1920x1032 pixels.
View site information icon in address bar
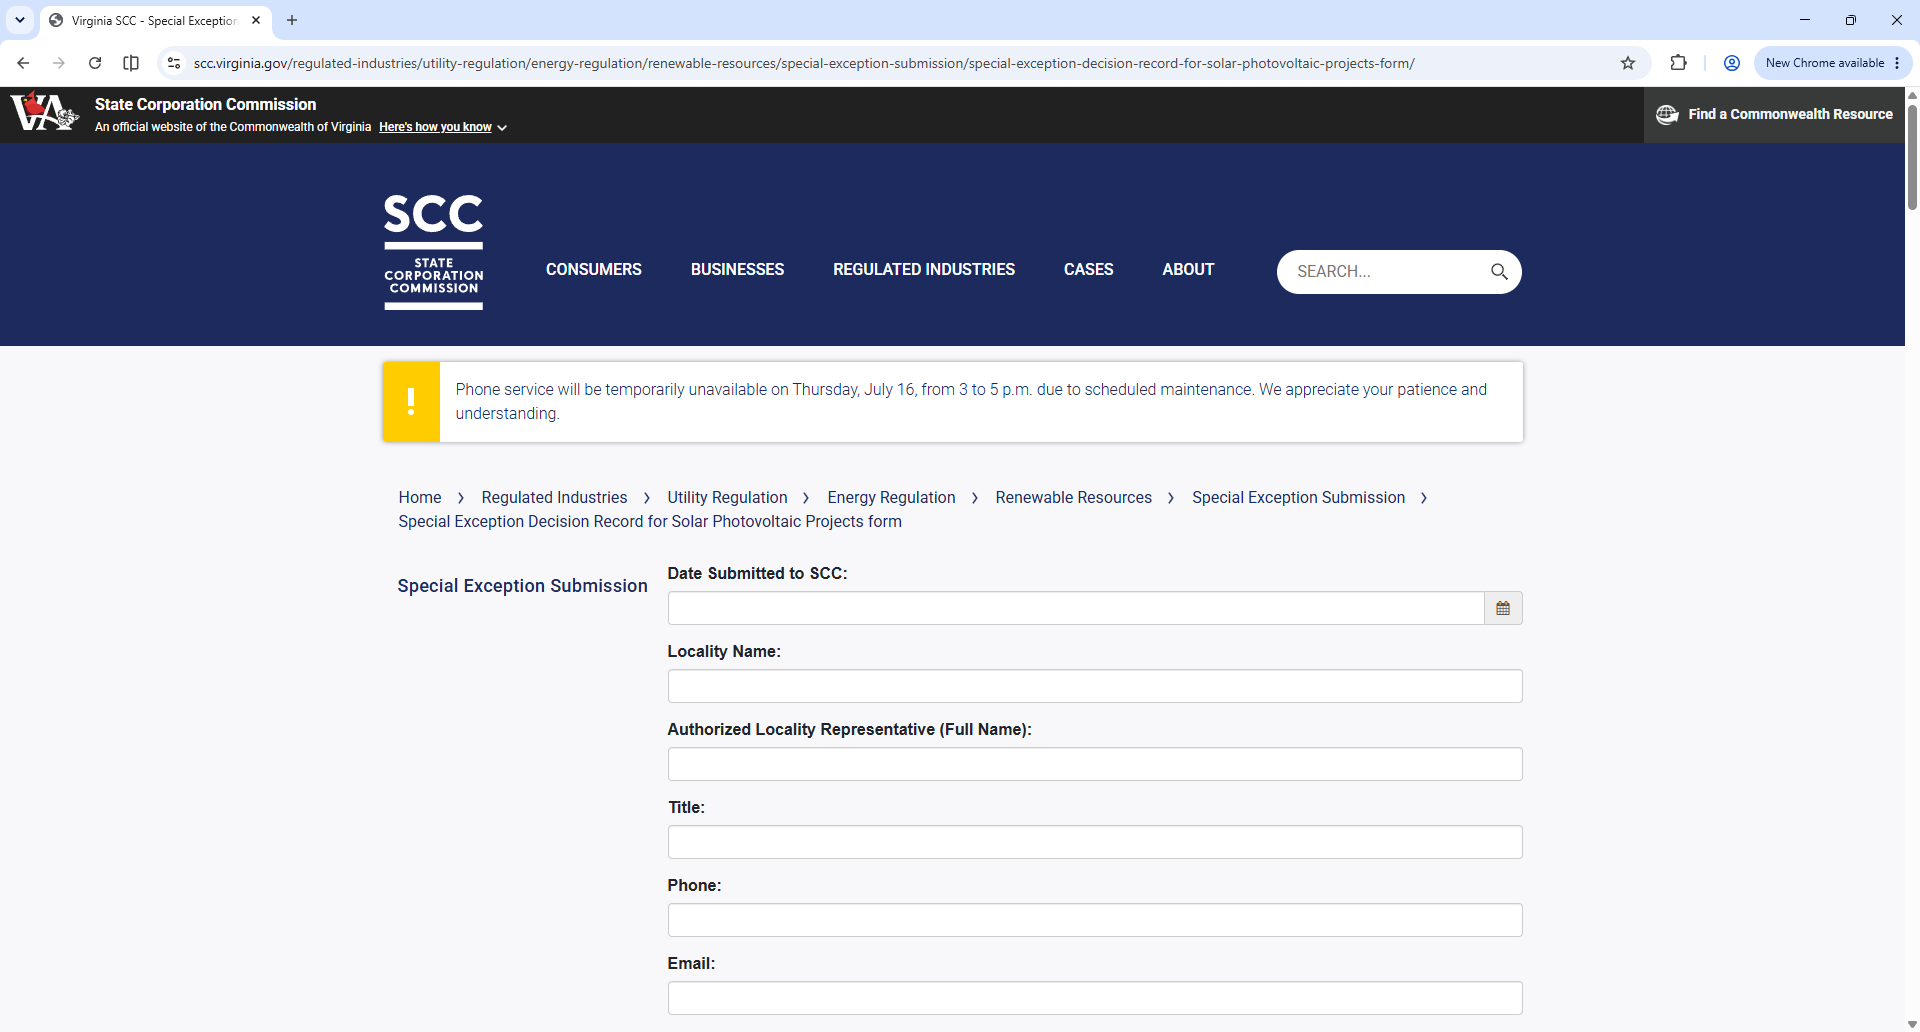[174, 63]
